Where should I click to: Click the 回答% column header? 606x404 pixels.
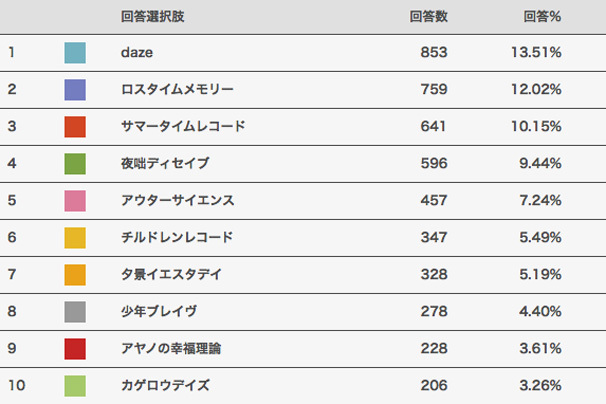pos(541,17)
